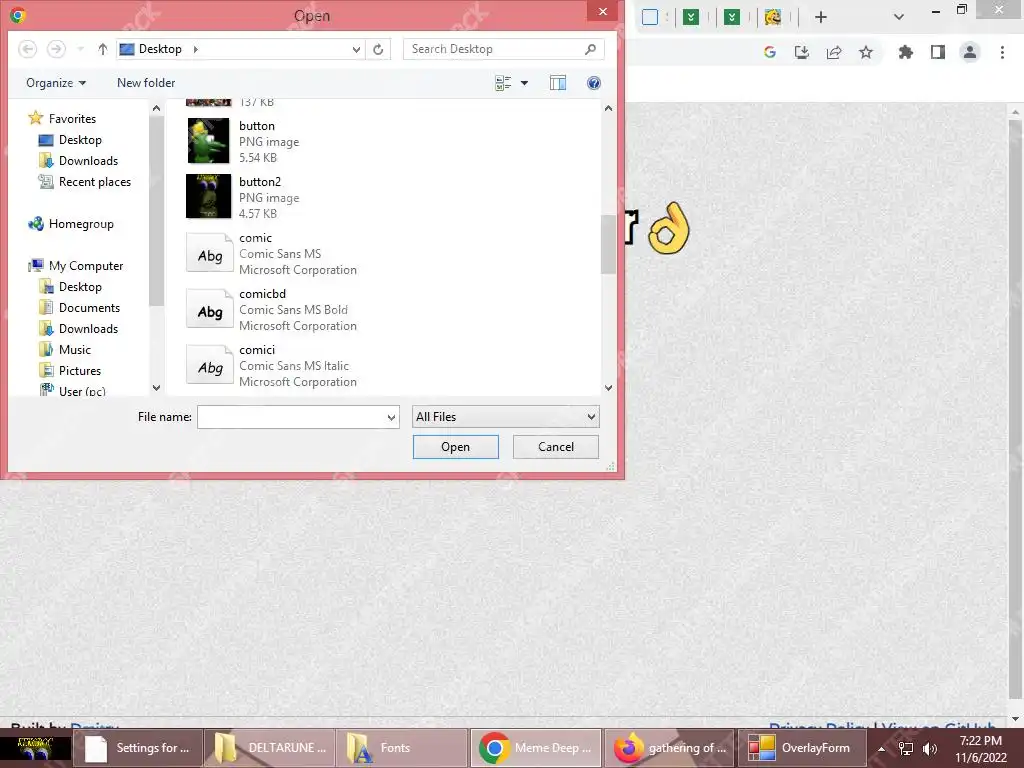Open the Organize menu
This screenshot has width=1024, height=768.
tap(56, 83)
